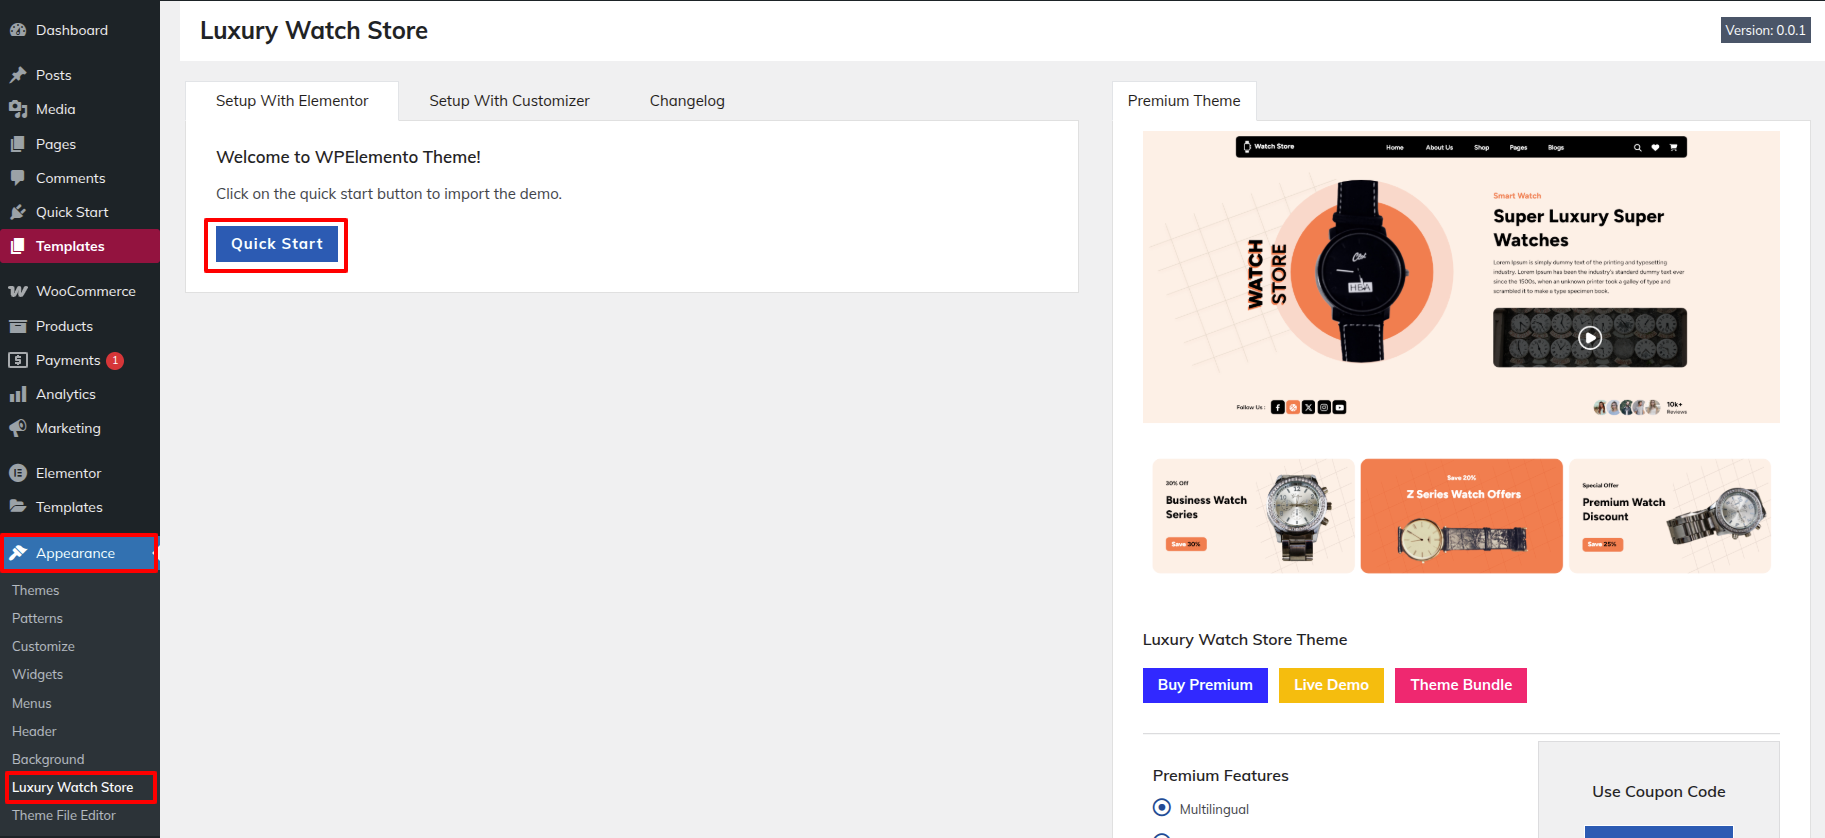Play the watch video in theme preview
Viewport: 1825px width, 838px height.
[1589, 338]
